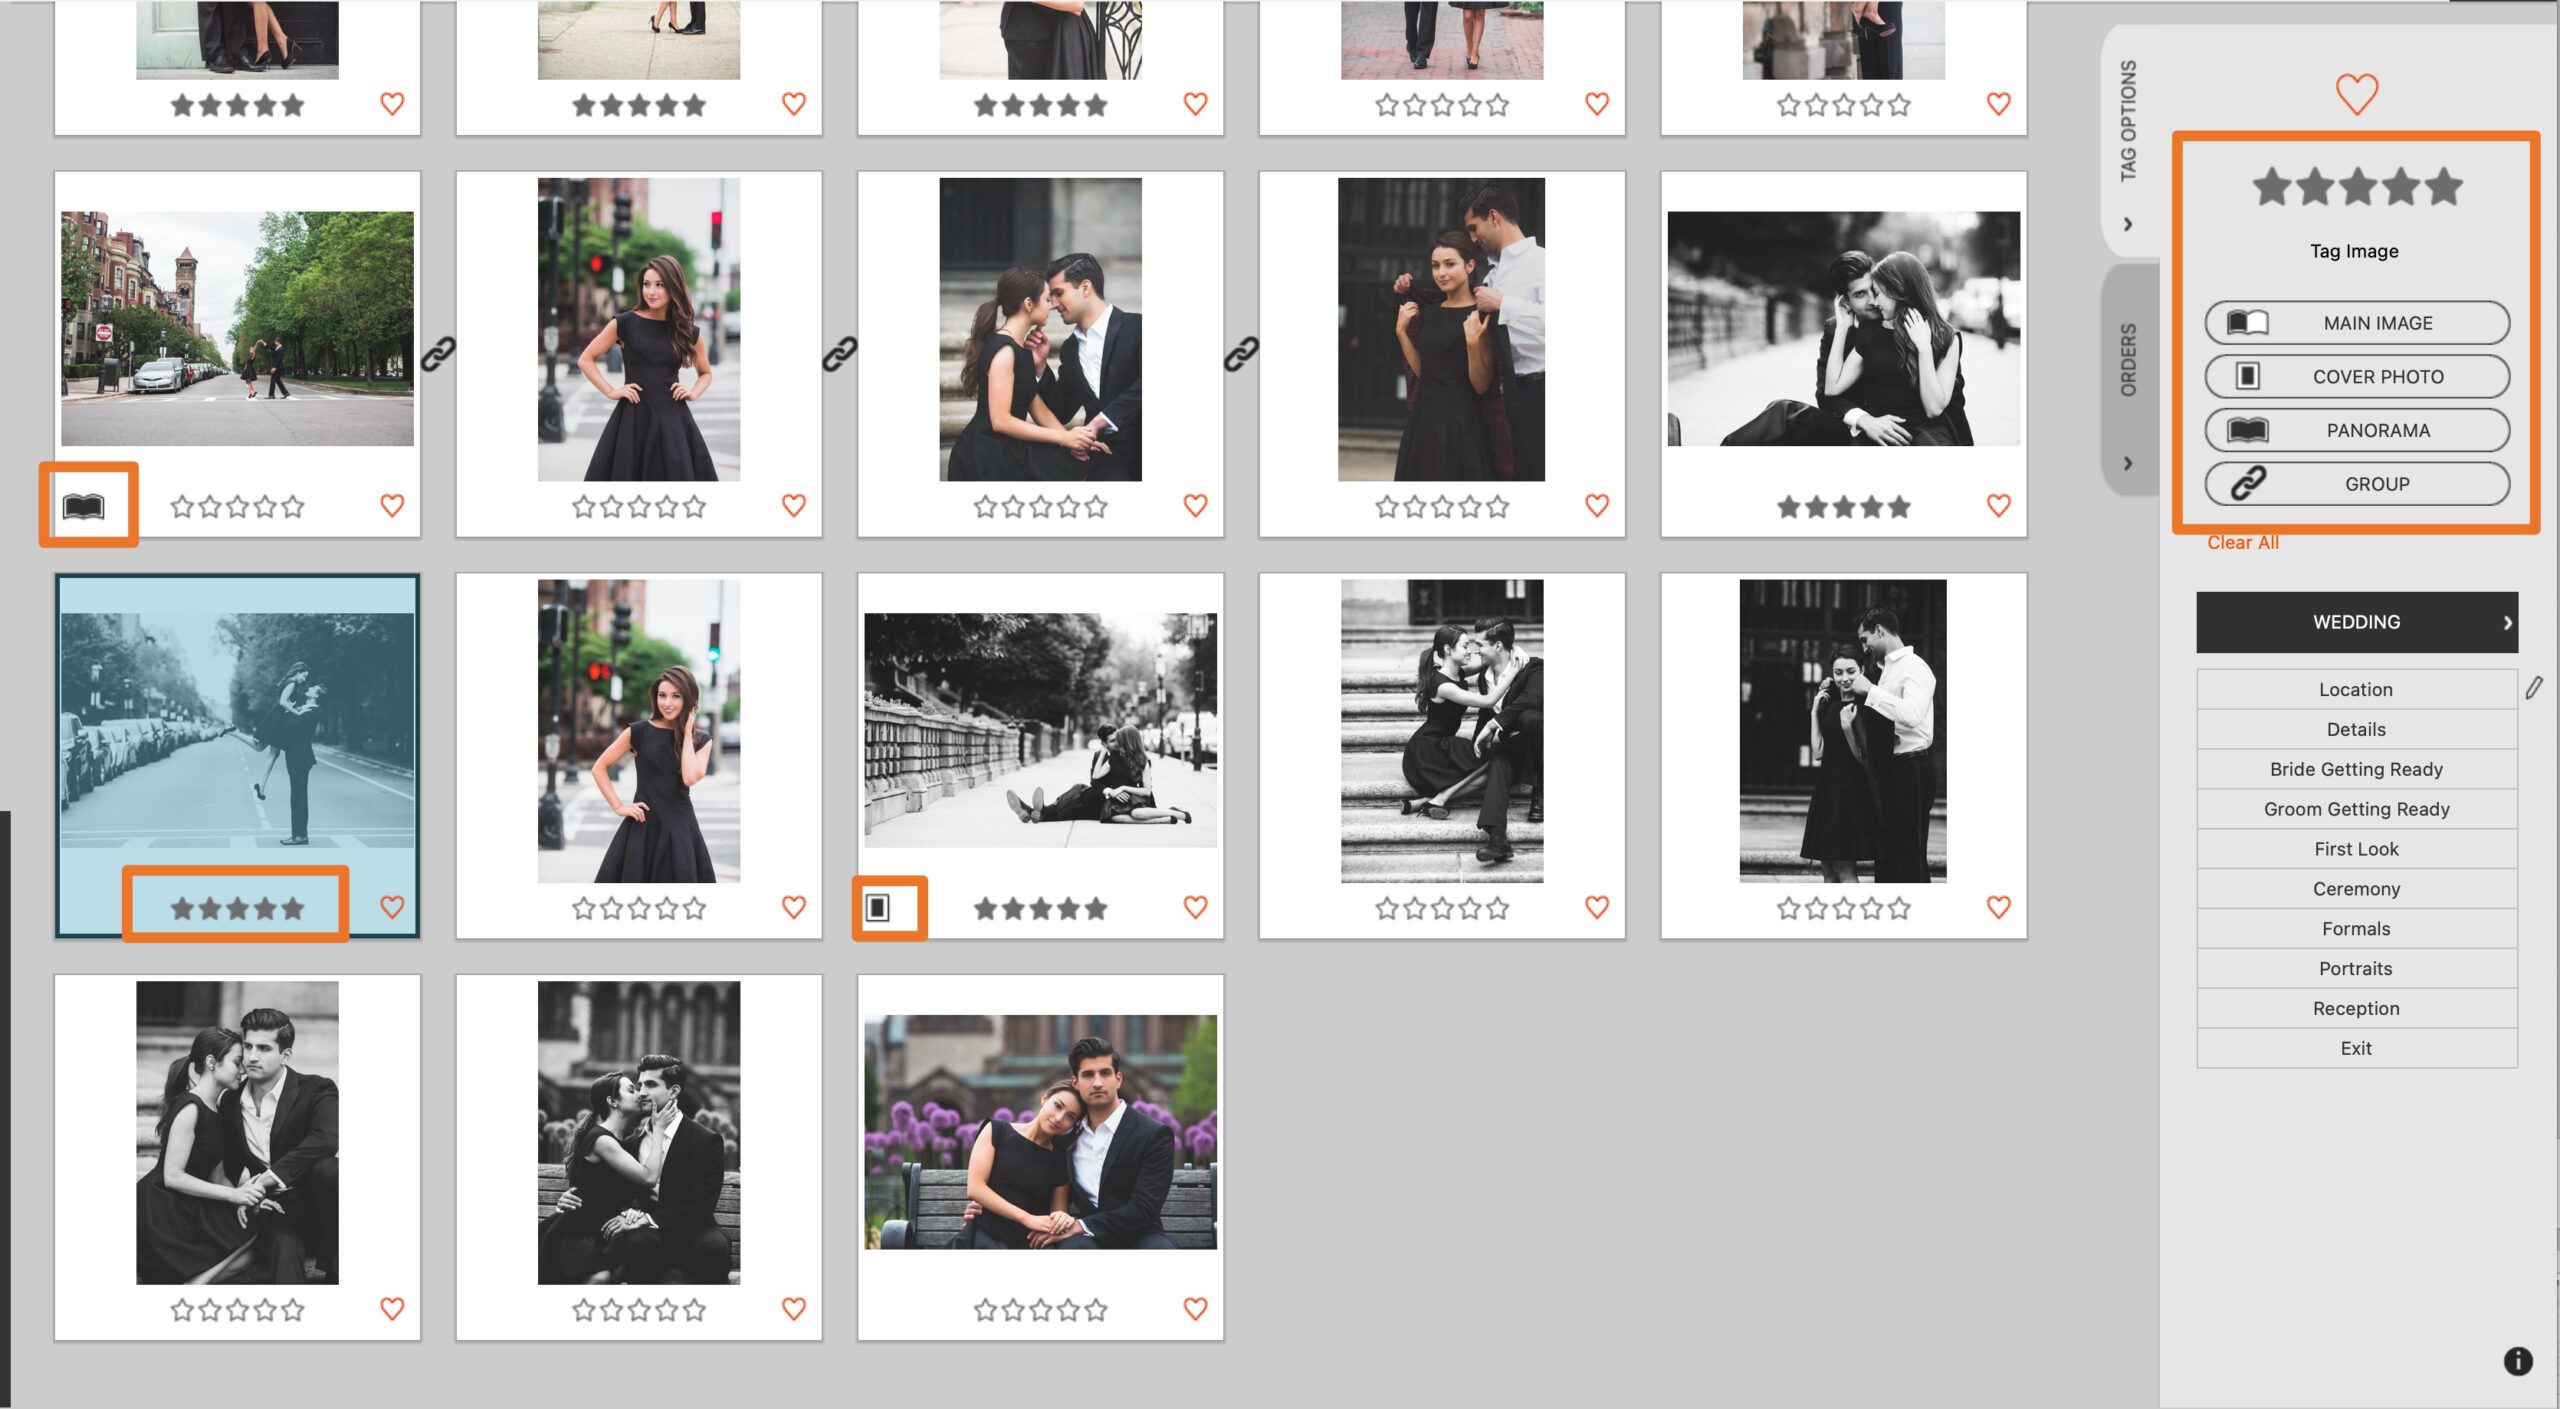Favorite the woman at crosswalk photo in second row
Image resolution: width=2560 pixels, height=1409 pixels.
point(794,506)
